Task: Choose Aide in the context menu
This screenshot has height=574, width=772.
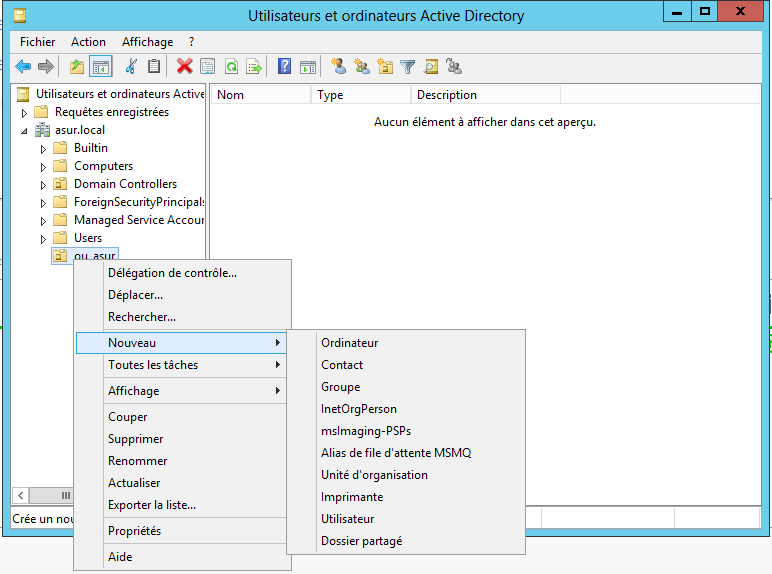Action: (x=181, y=557)
